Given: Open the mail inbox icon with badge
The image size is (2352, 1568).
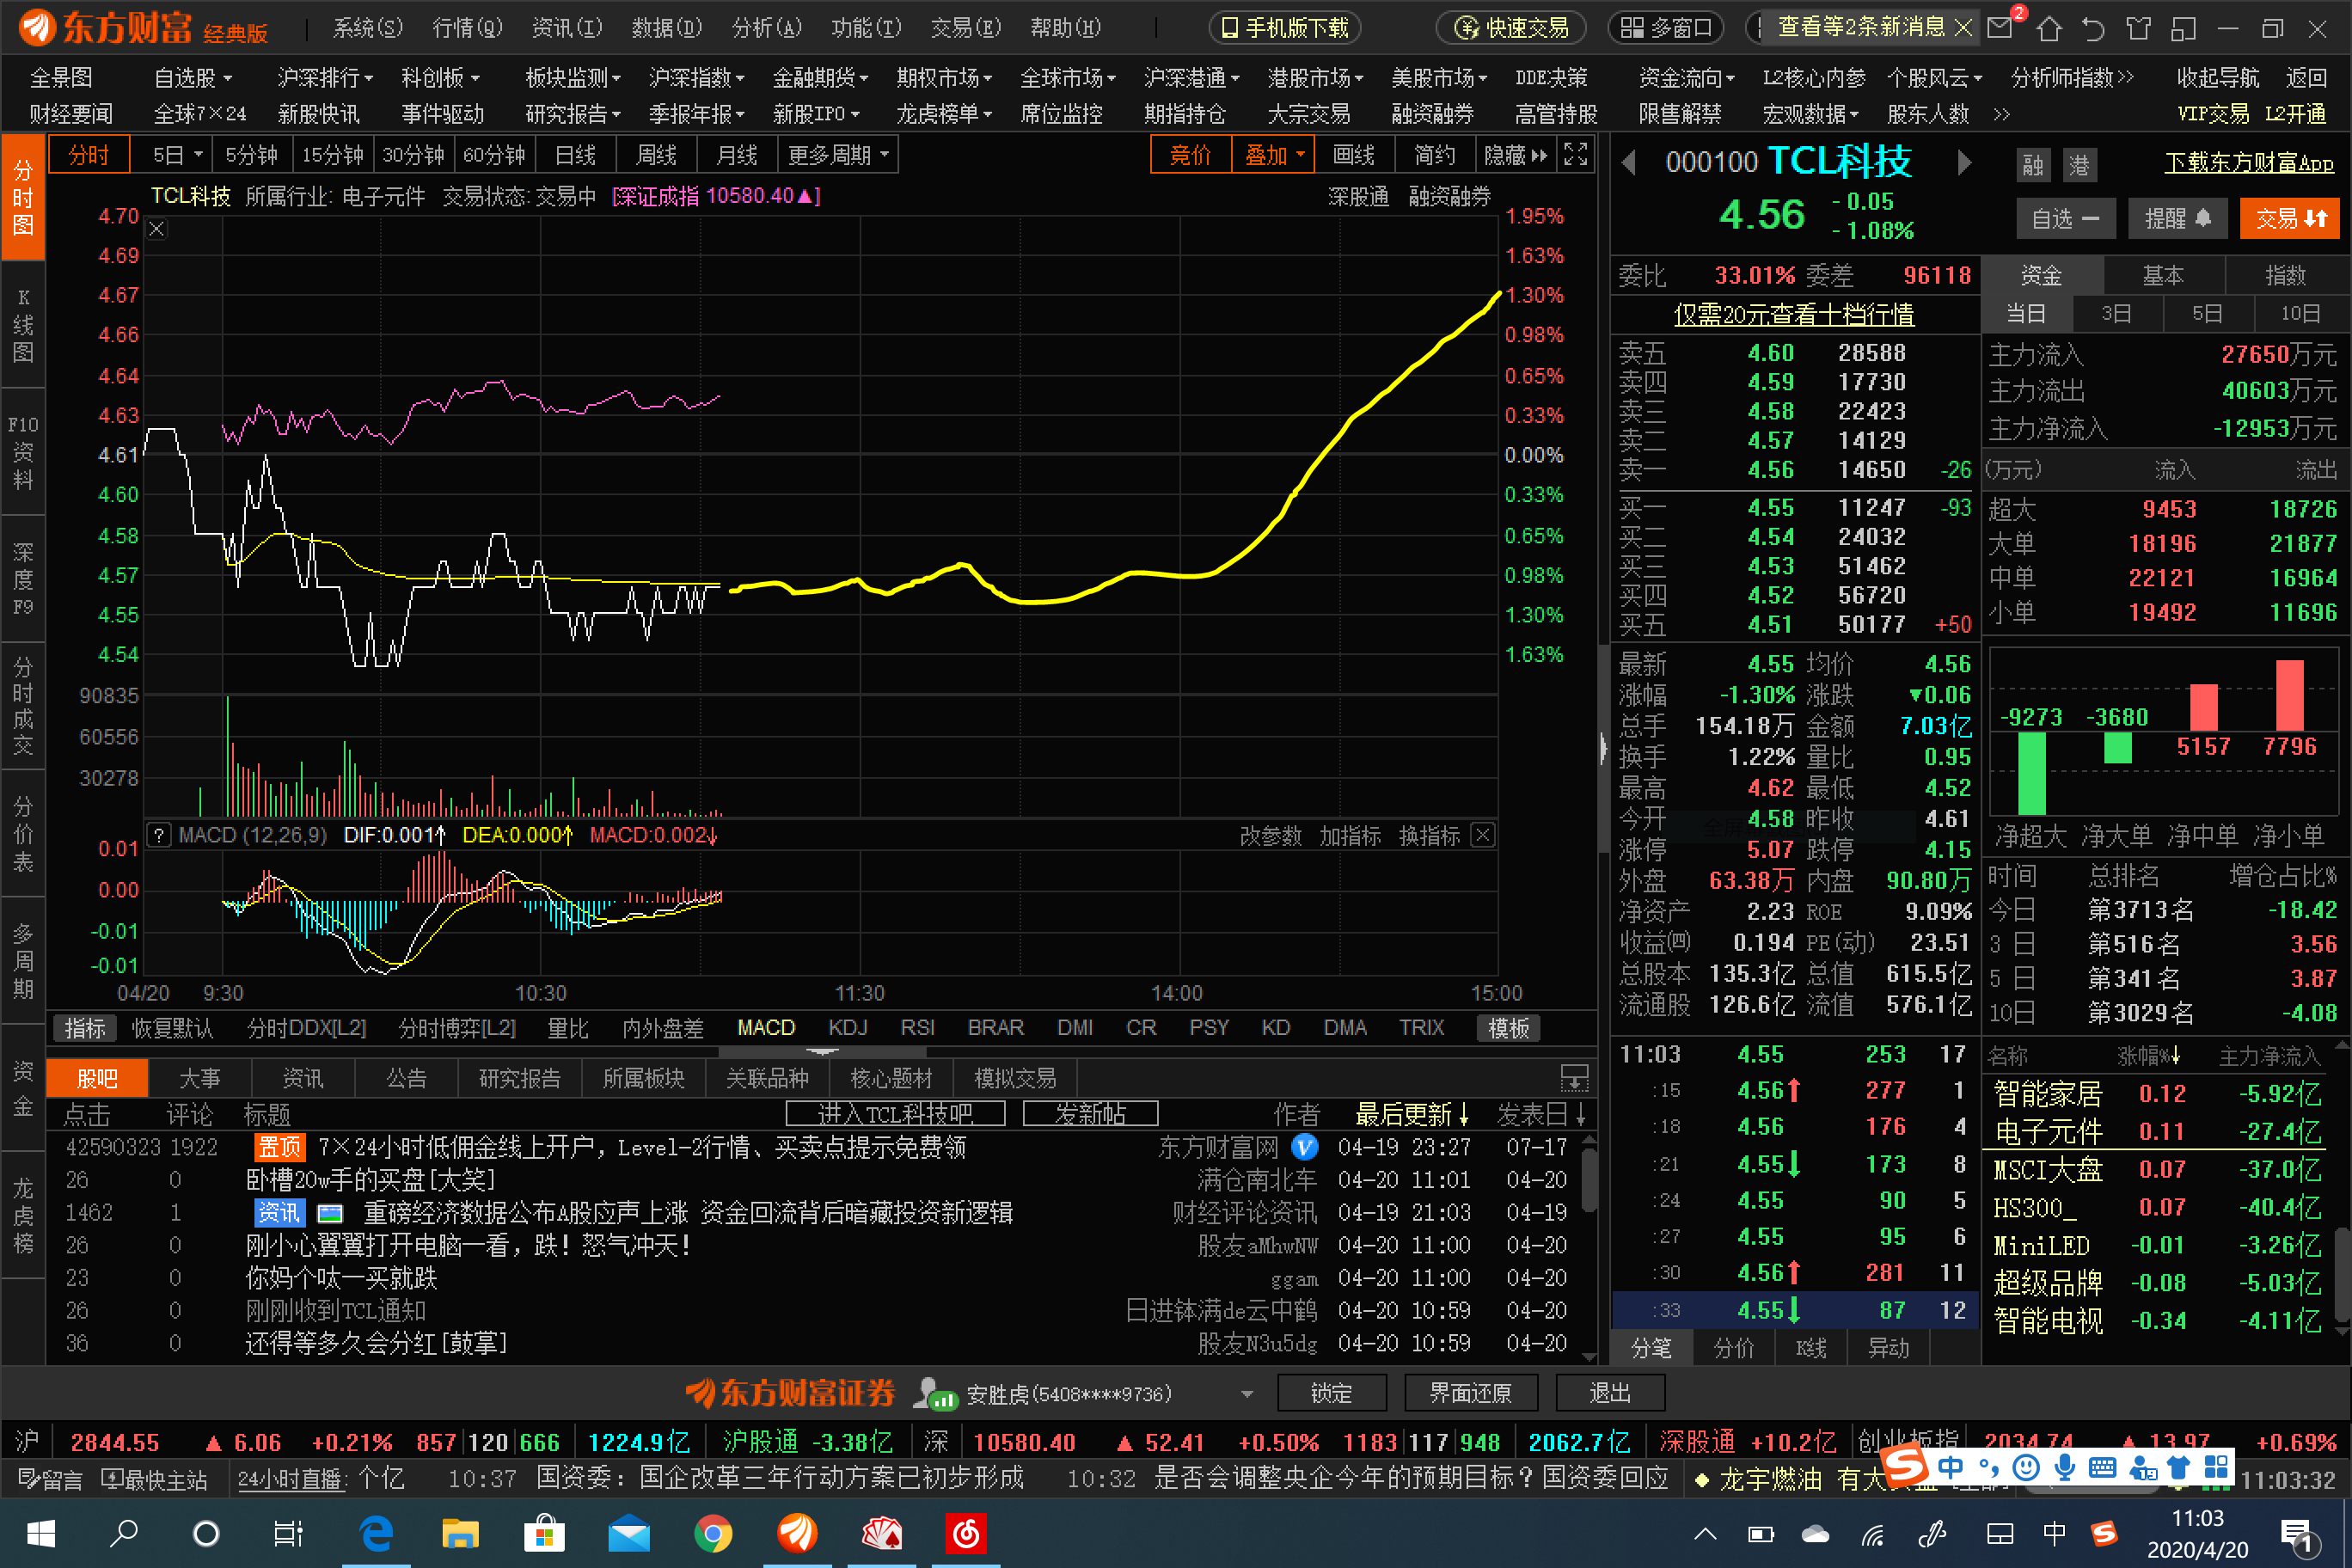Looking at the screenshot, I should tap(2002, 27).
